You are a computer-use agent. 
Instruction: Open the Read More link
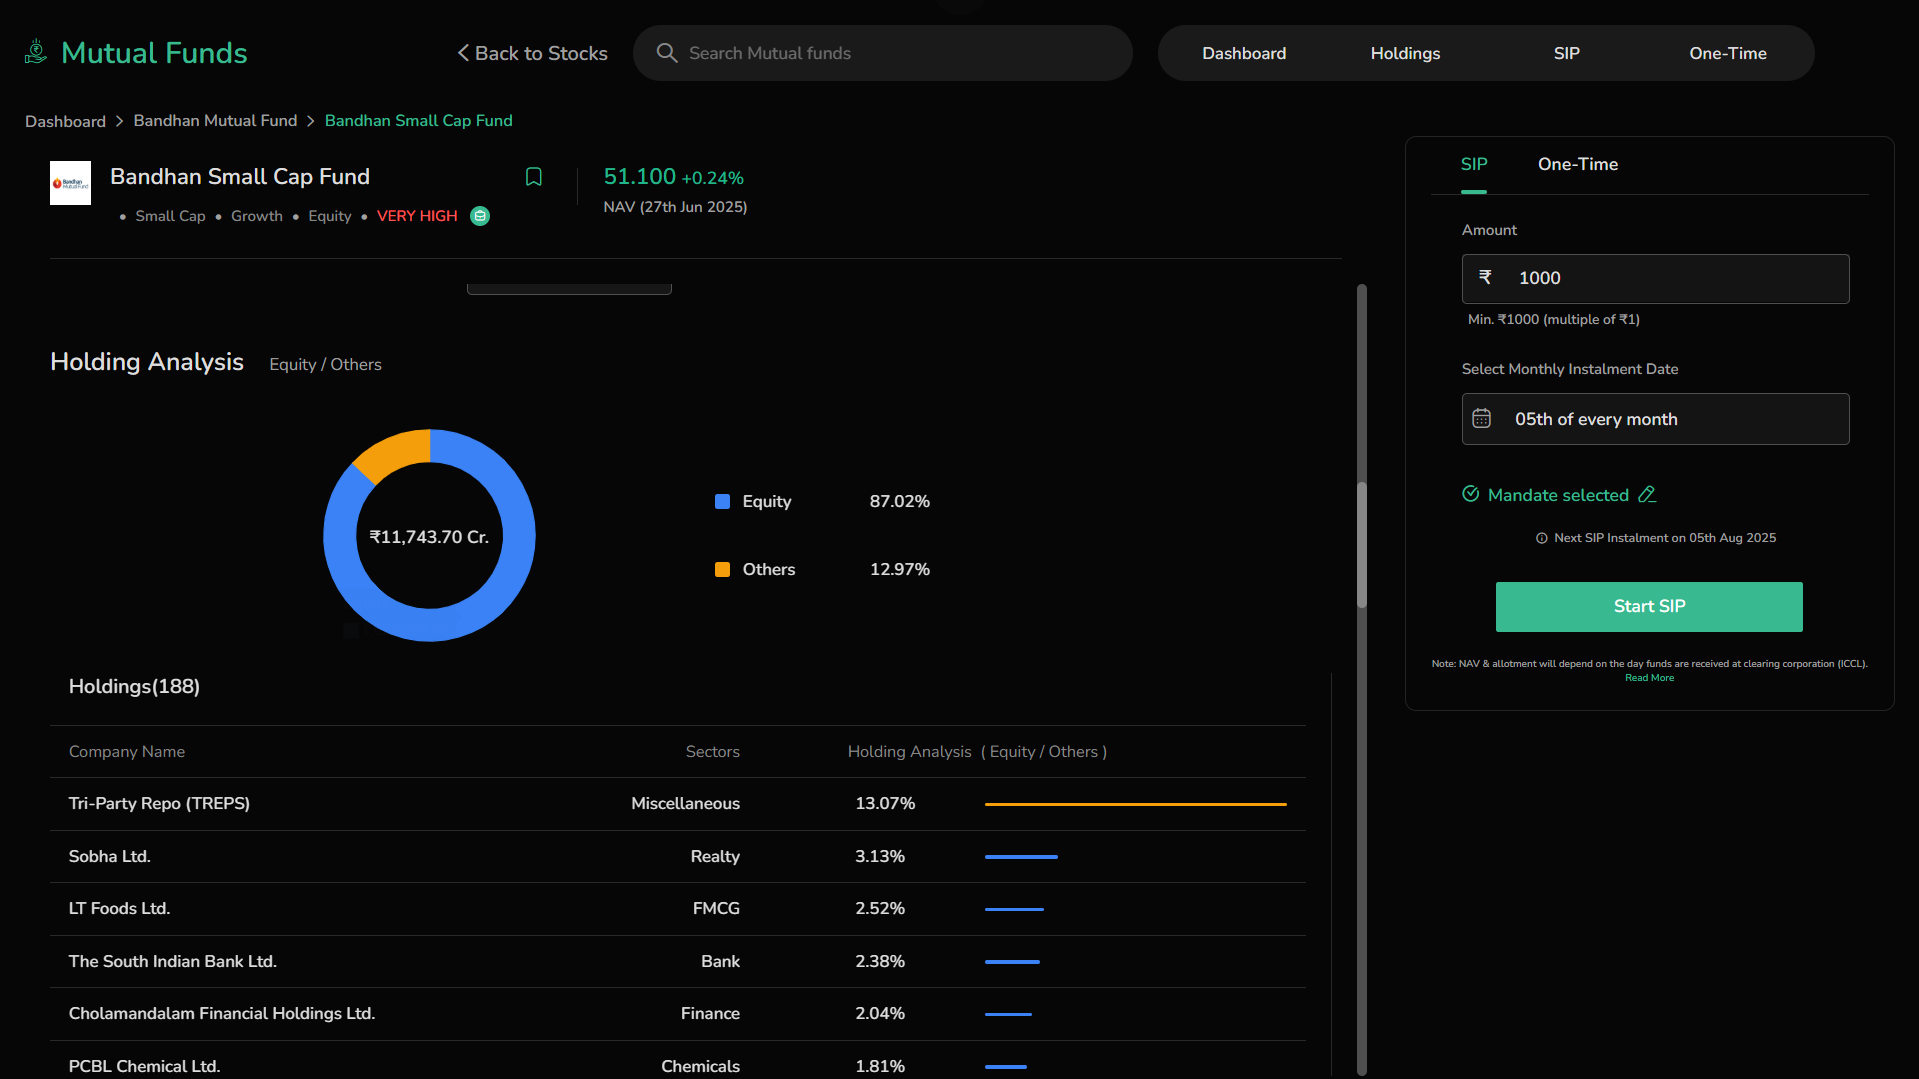tap(1649, 678)
